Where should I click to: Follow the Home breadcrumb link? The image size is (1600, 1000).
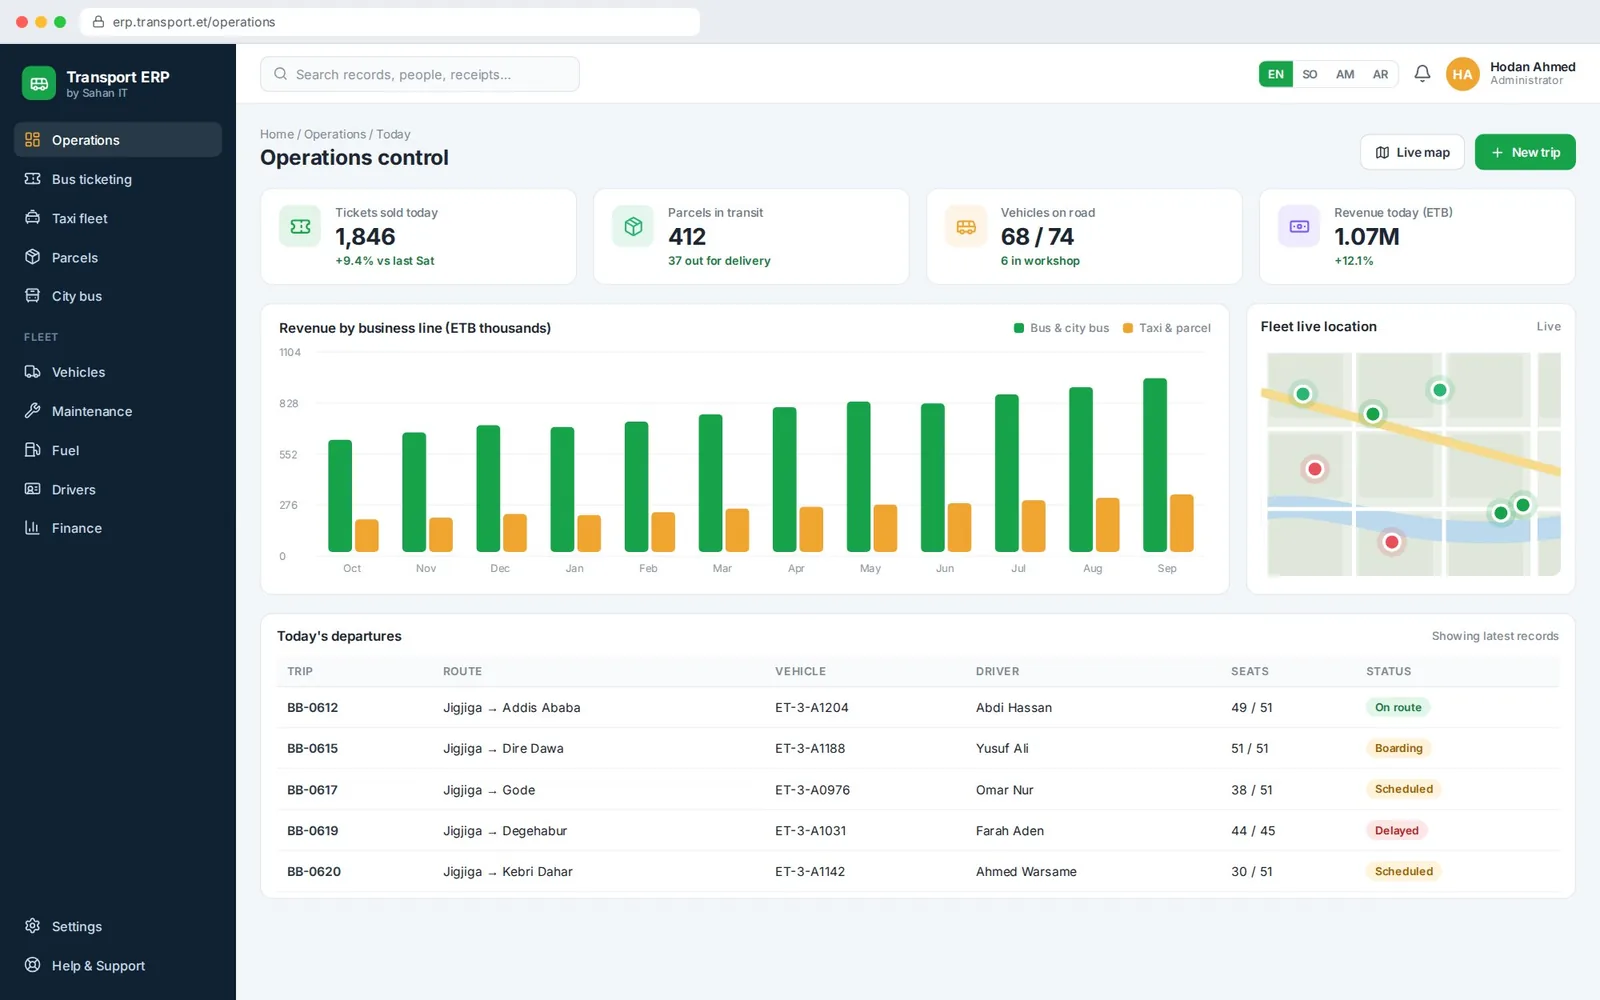click(x=277, y=134)
